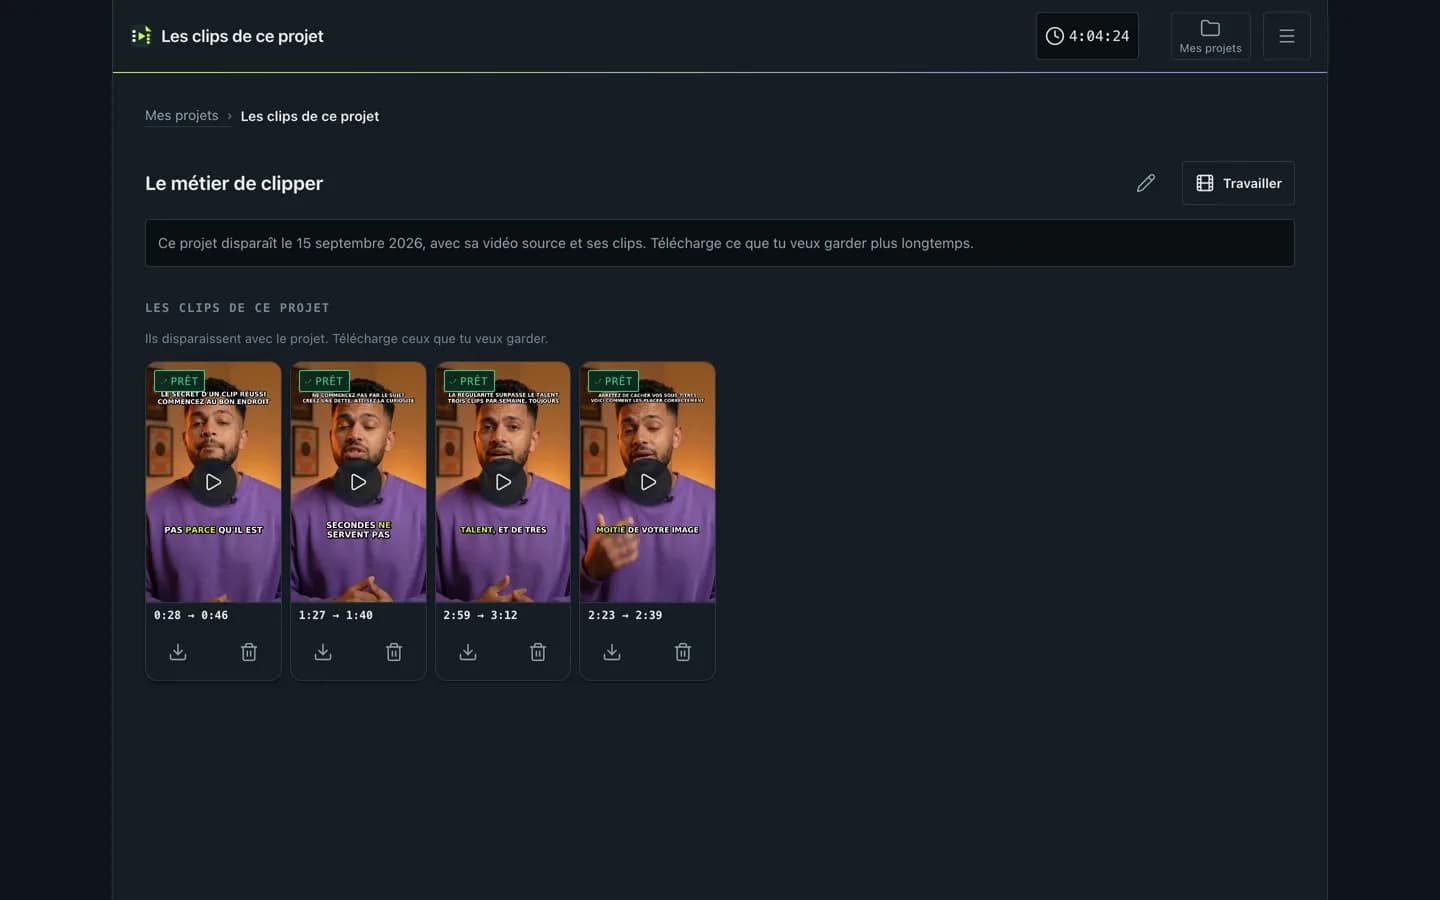1440x900 pixels.
Task: Delete the clip 1:27 → 1:40
Action: coord(394,652)
